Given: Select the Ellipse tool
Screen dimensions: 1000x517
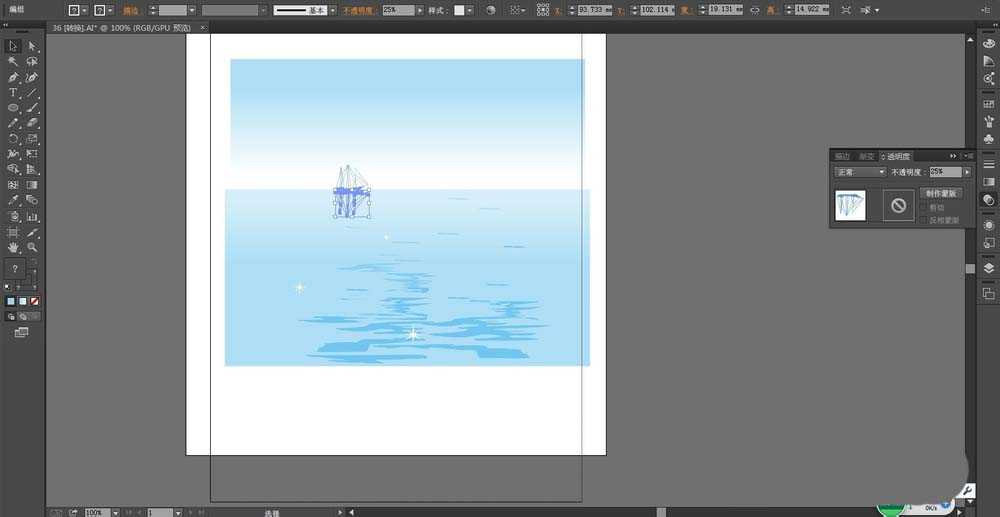Looking at the screenshot, I should click(13, 108).
